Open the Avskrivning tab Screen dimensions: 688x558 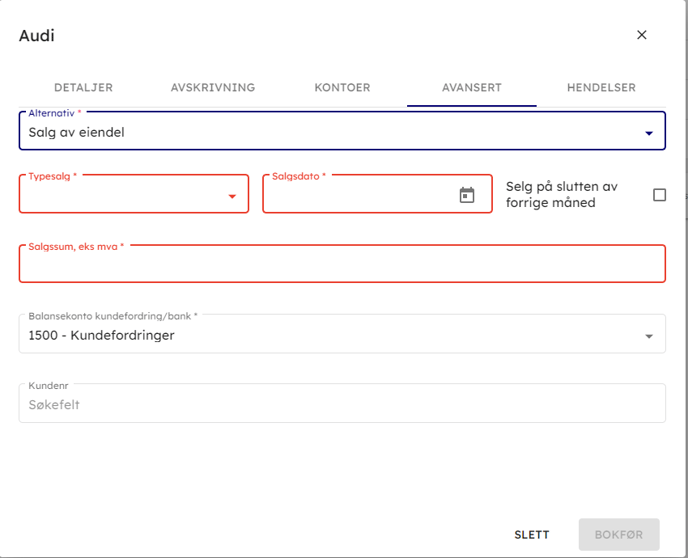click(213, 88)
